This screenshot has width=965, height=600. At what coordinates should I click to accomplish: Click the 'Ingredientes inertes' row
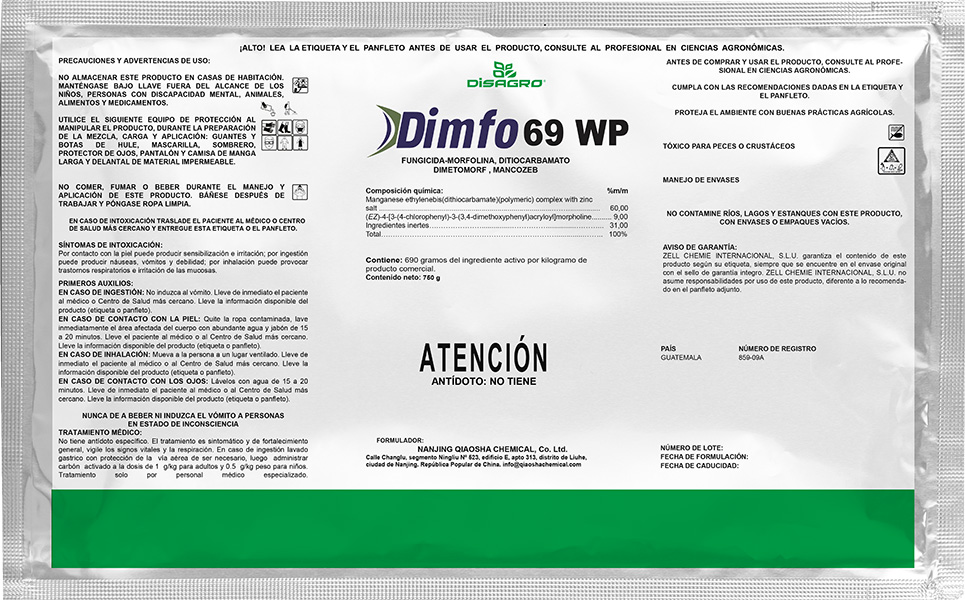coord(497,225)
